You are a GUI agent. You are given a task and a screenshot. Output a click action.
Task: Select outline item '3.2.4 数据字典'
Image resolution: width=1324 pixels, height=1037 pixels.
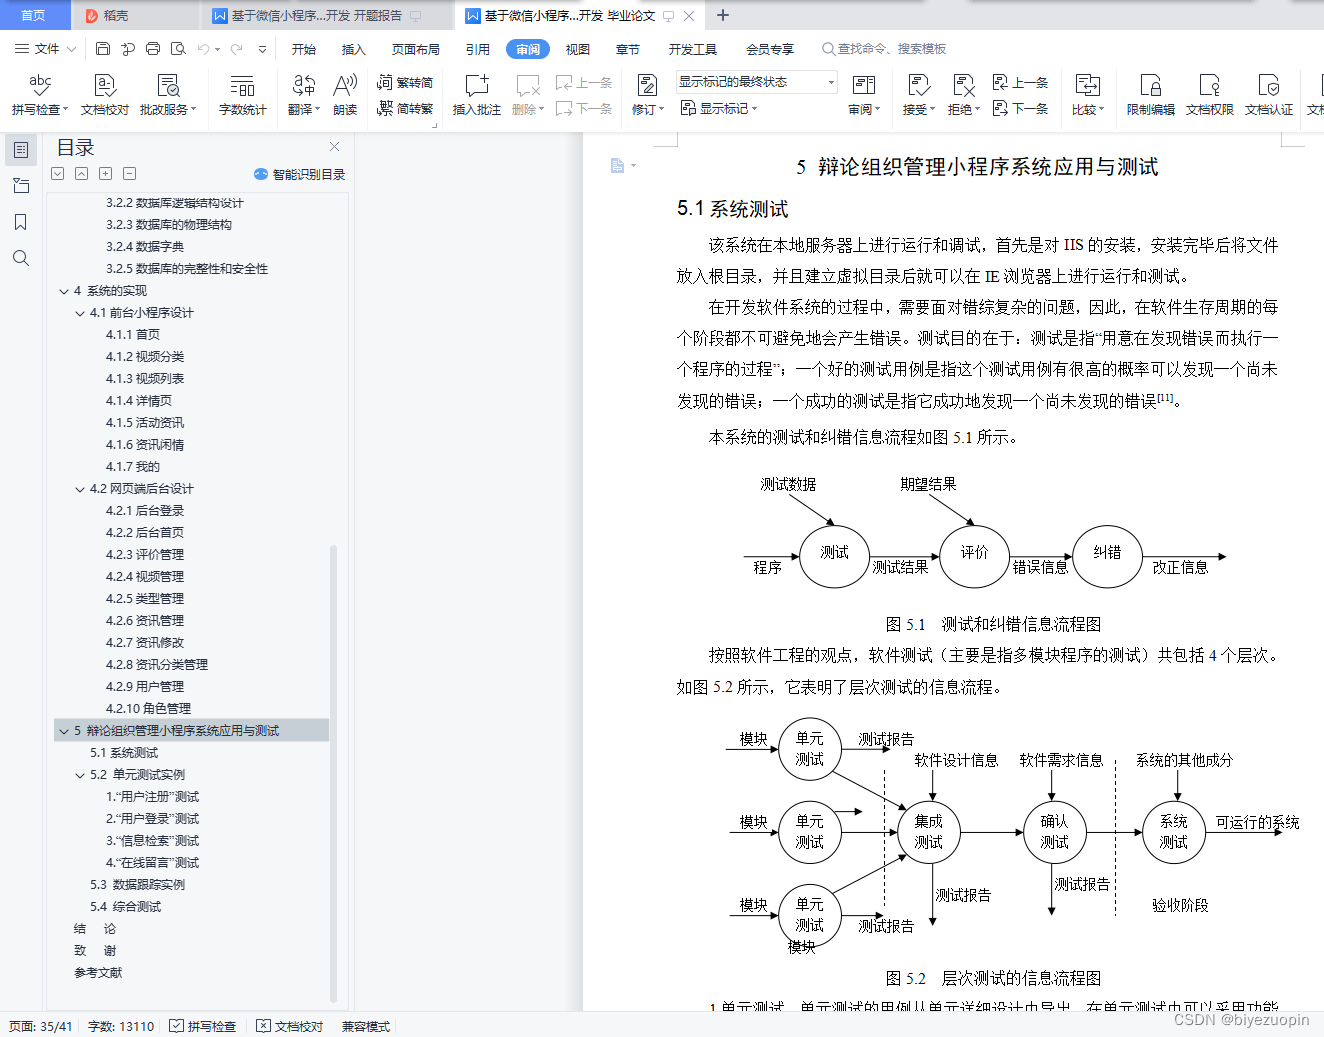pos(145,247)
